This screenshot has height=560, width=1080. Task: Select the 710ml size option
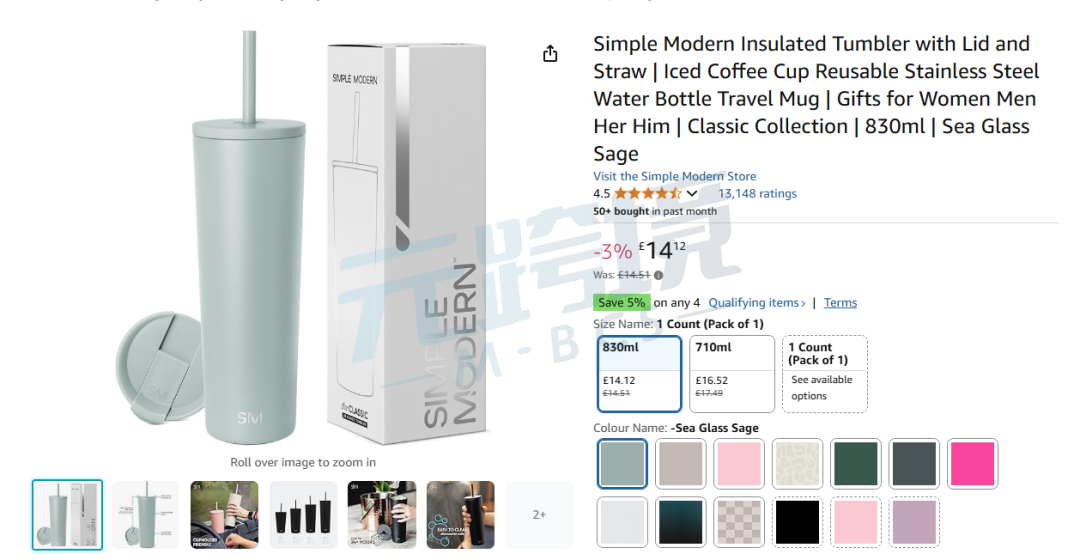tap(731, 373)
